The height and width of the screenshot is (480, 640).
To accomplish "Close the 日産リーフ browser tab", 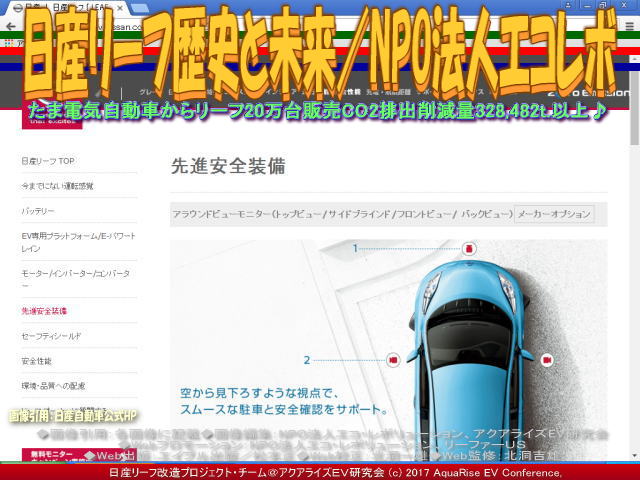I will coord(120,8).
